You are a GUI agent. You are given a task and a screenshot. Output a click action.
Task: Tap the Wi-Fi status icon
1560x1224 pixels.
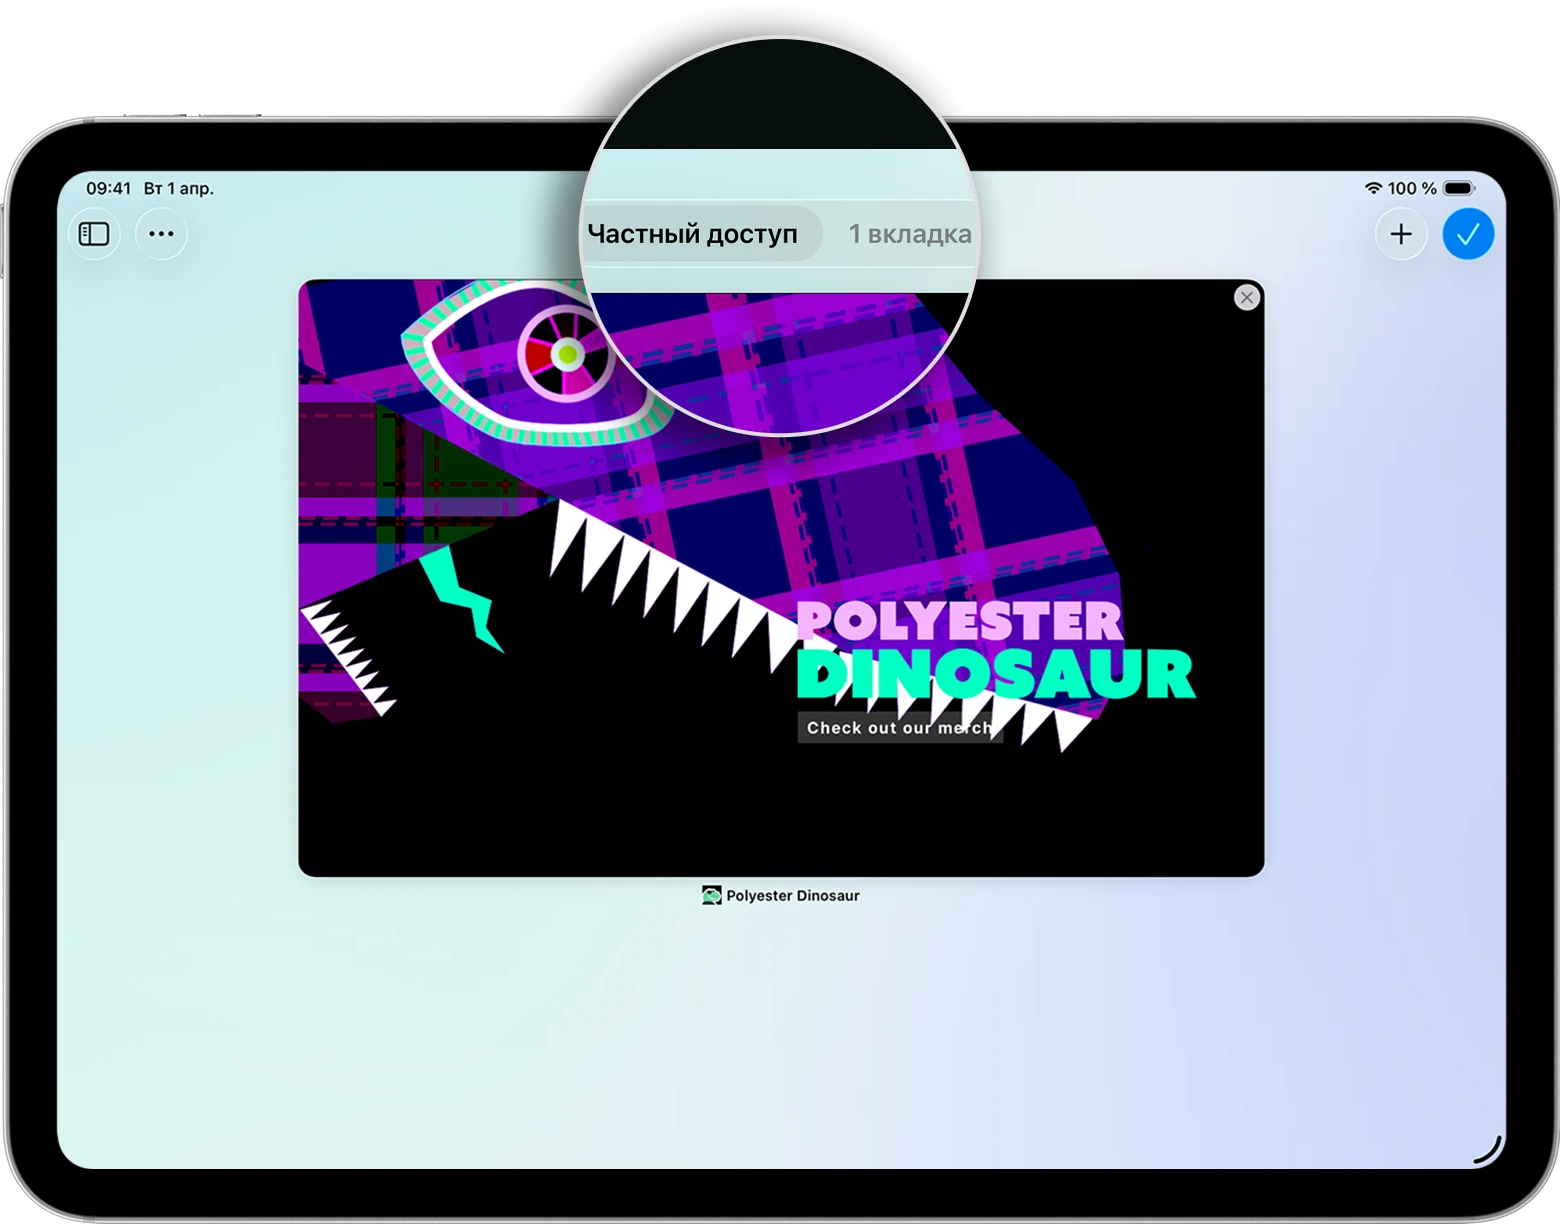tap(1373, 188)
